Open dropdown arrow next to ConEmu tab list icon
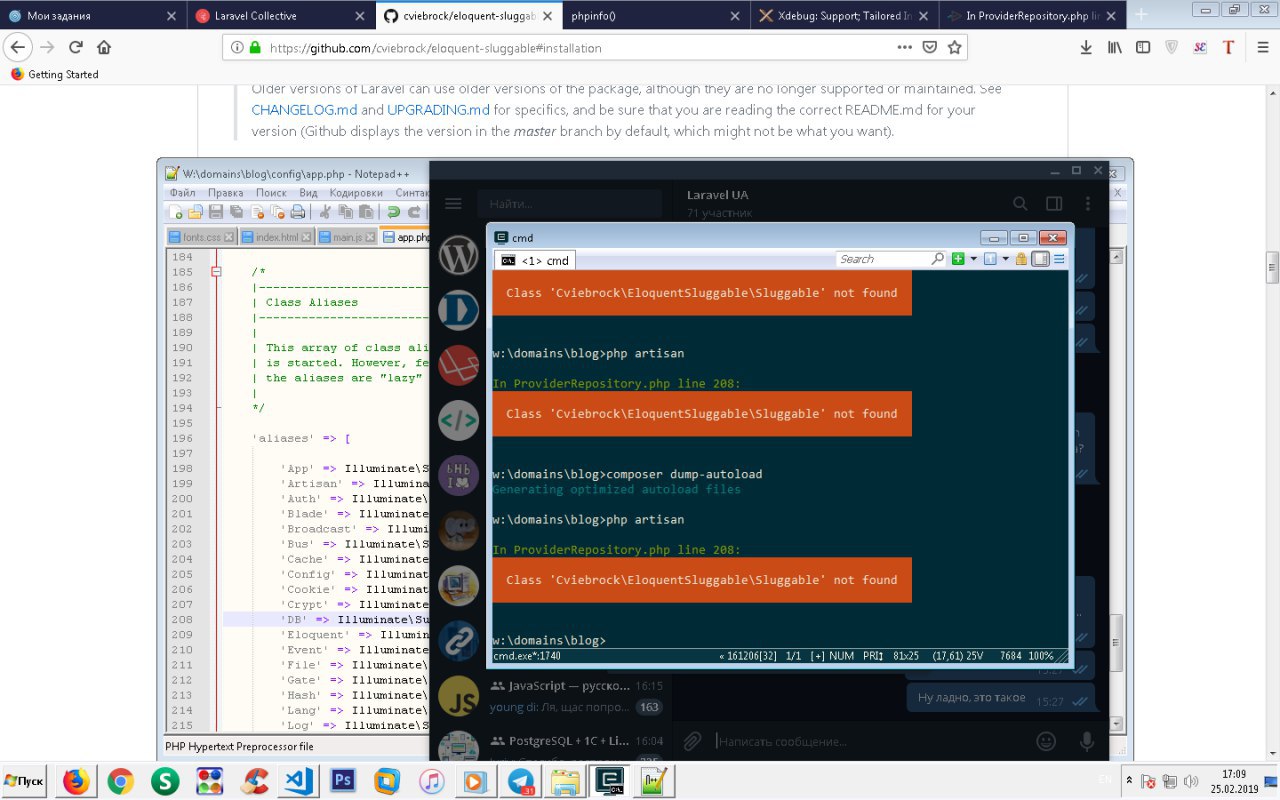 click(1006, 259)
